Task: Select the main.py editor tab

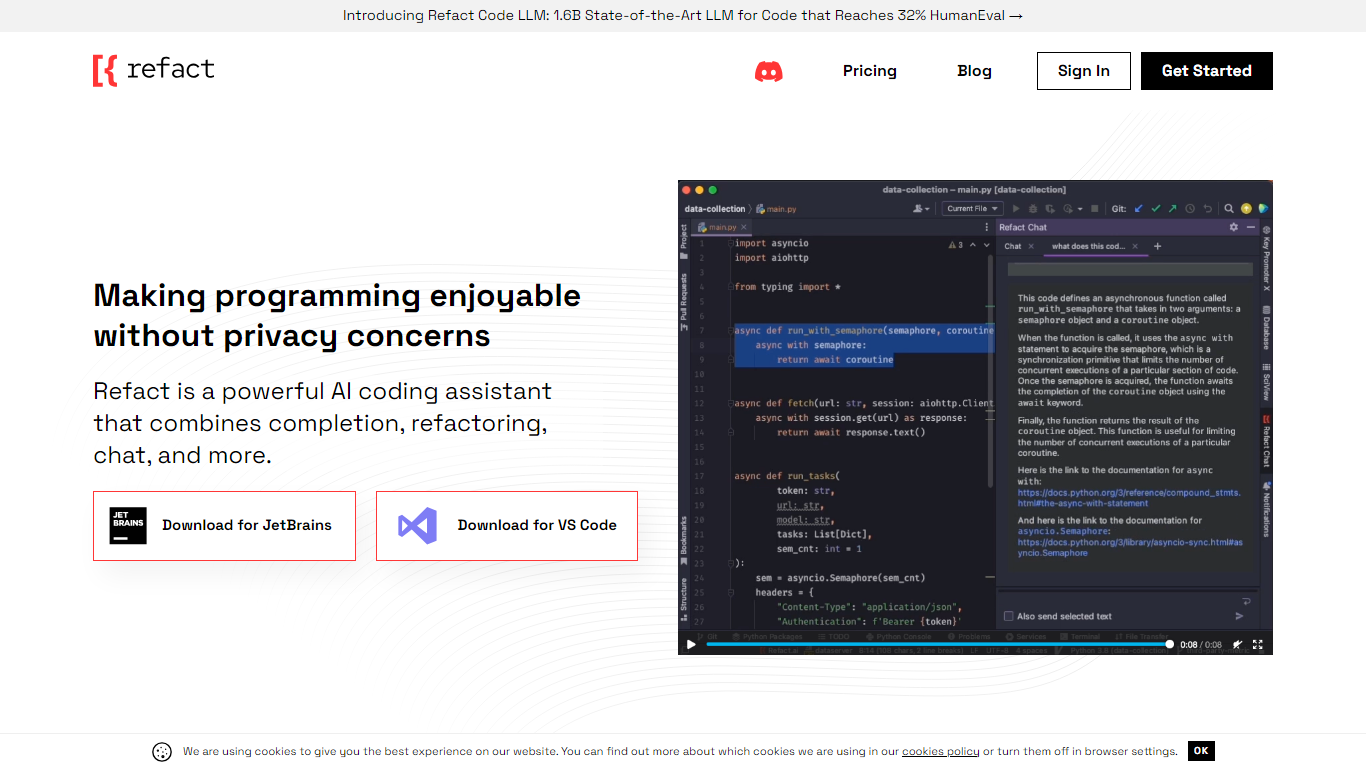Action: [722, 227]
